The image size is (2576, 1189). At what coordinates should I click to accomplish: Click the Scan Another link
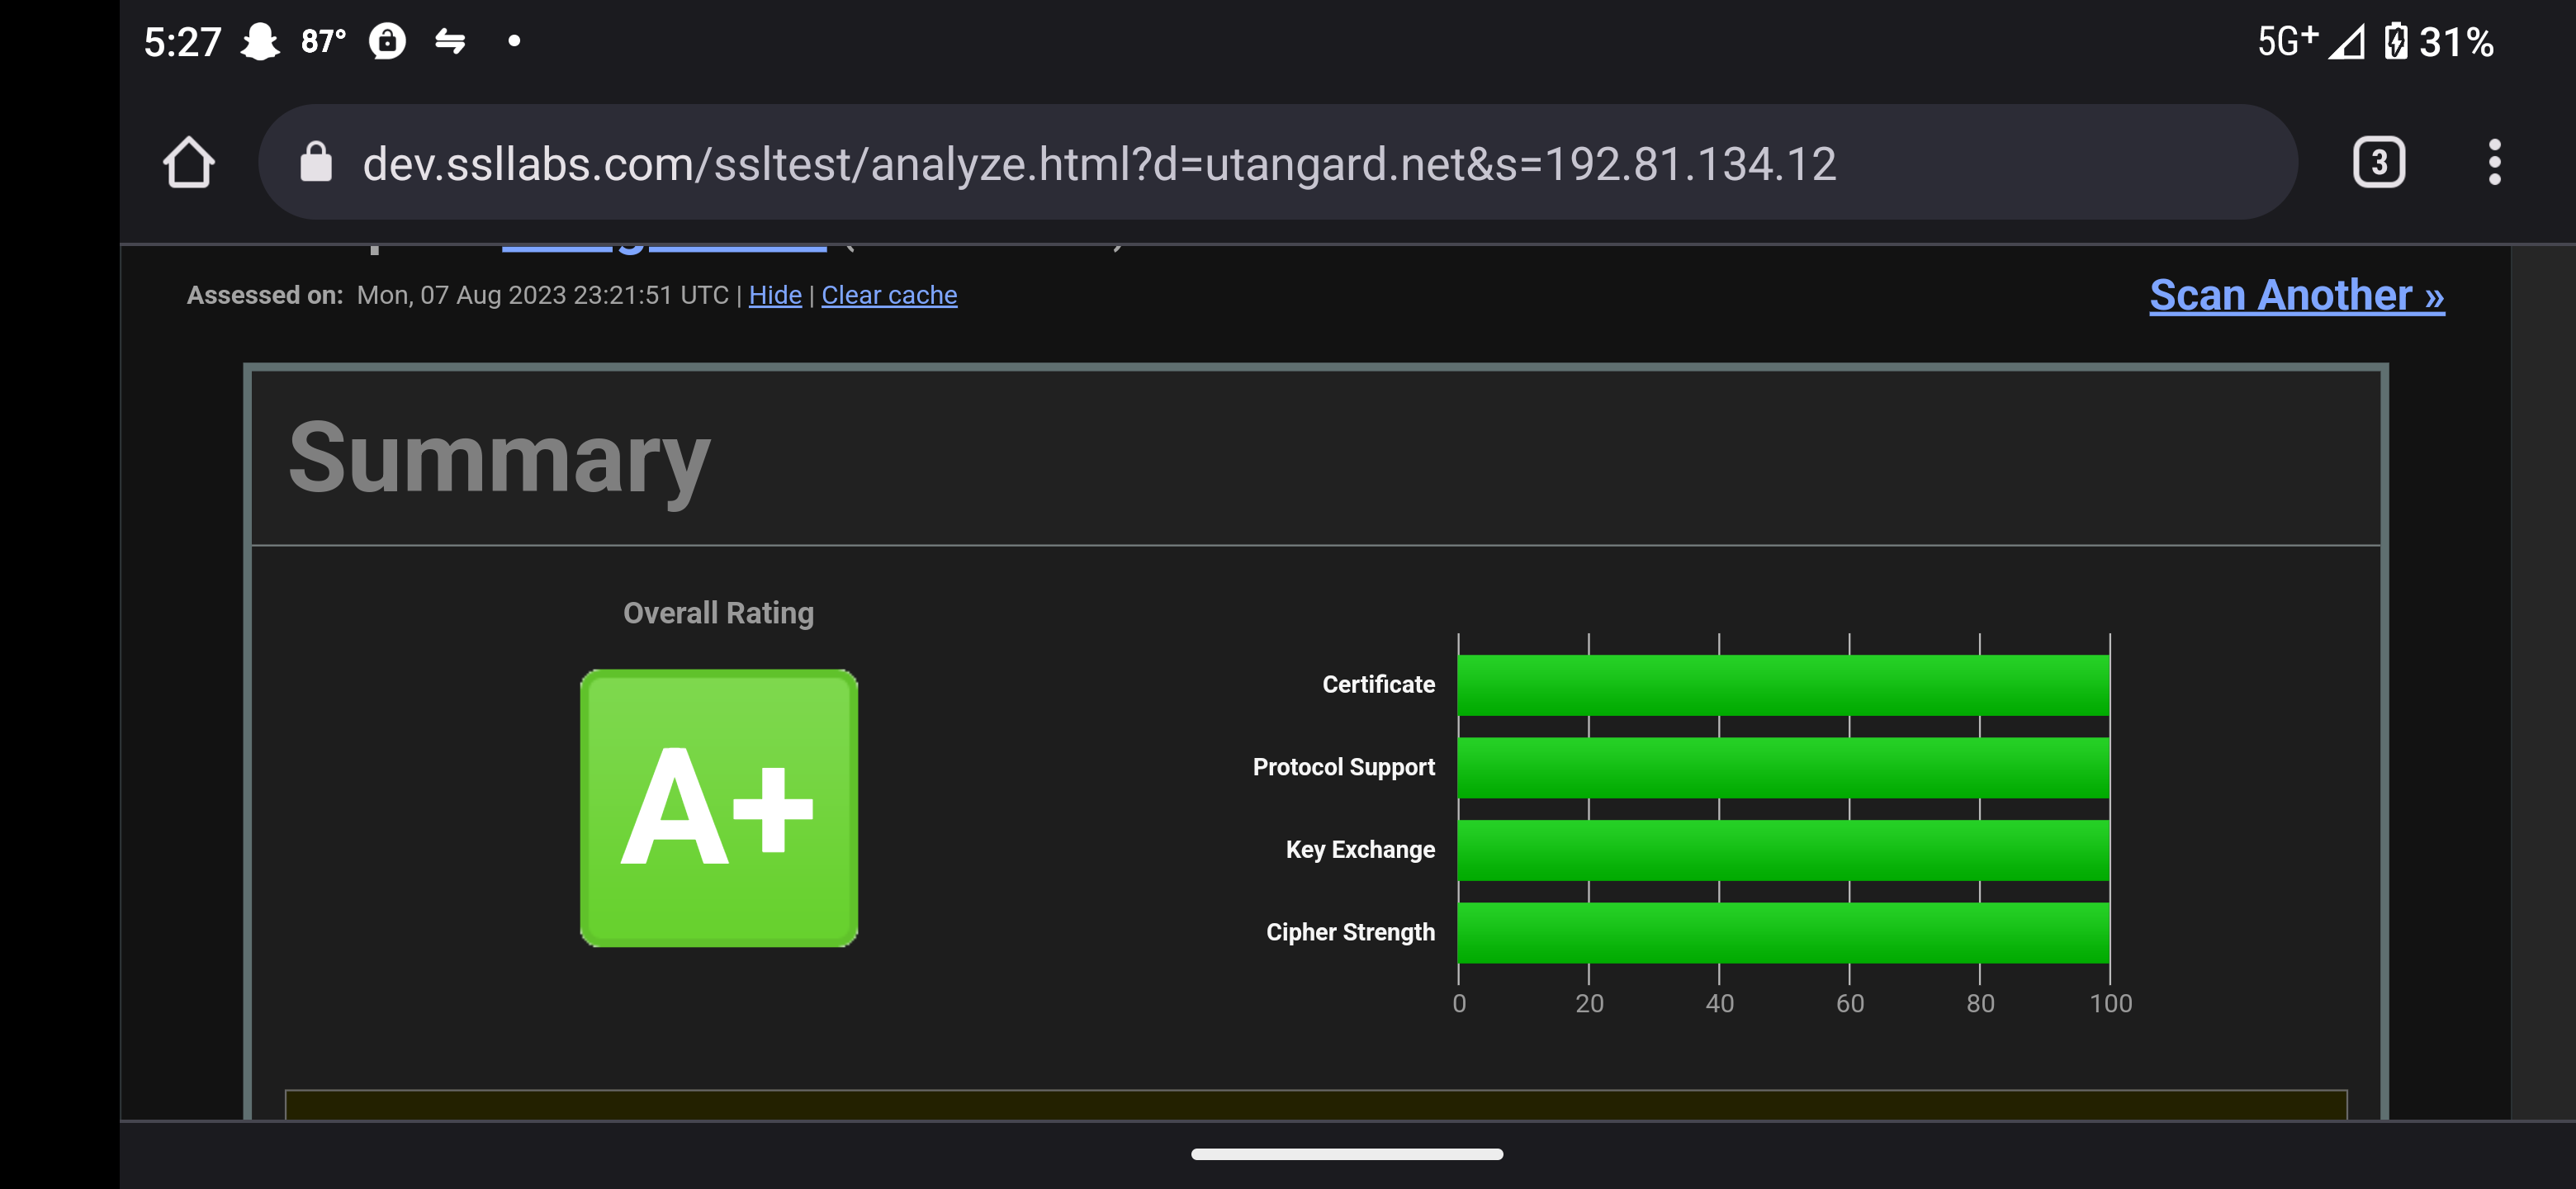click(x=2297, y=295)
